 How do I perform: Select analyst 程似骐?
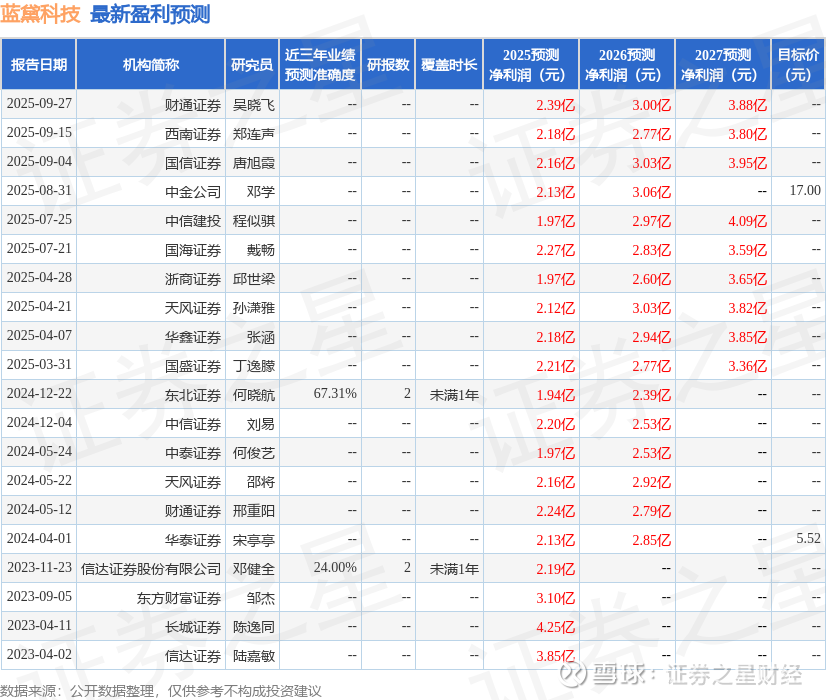click(254, 221)
